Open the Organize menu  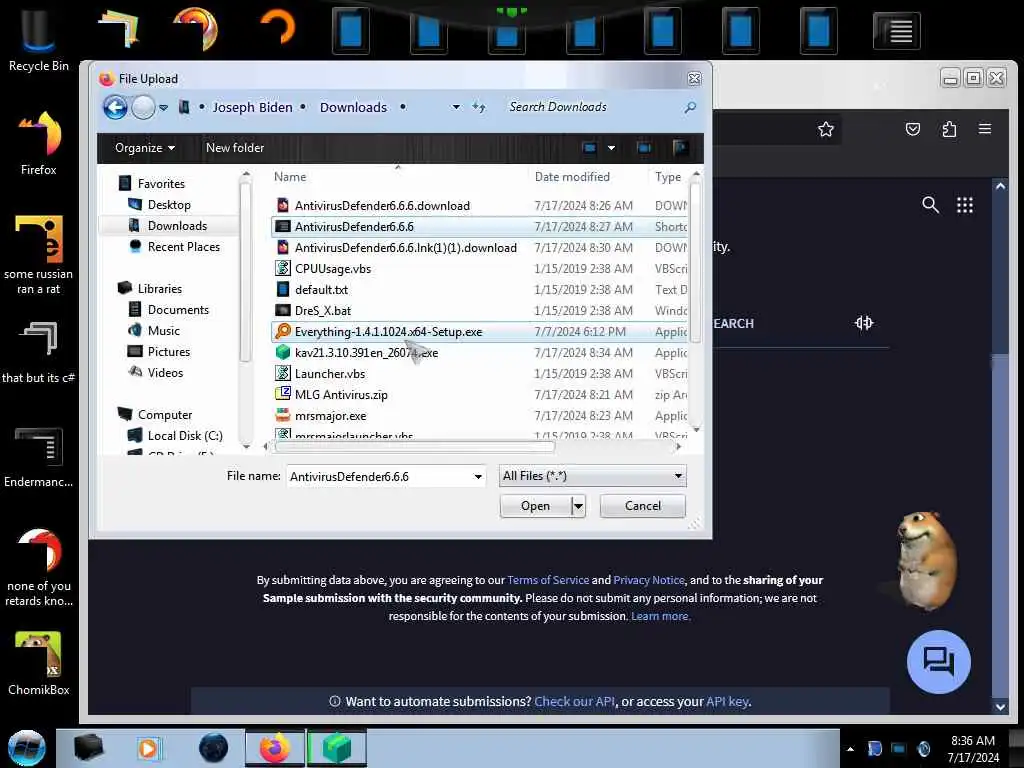click(x=144, y=148)
